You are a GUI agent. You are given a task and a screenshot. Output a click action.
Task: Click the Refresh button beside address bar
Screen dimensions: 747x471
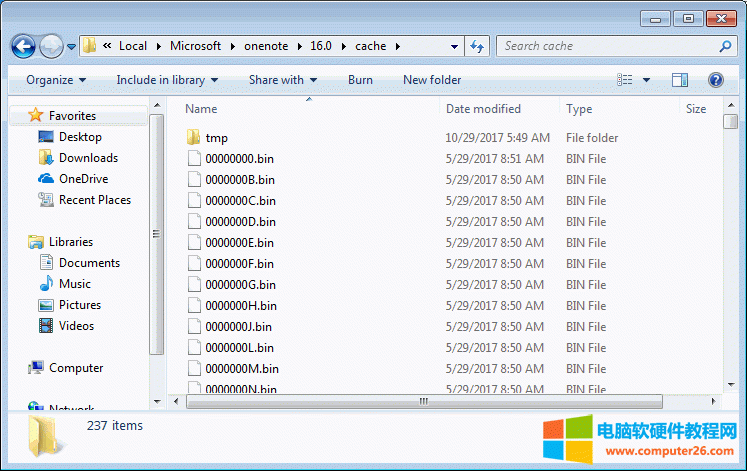point(477,46)
